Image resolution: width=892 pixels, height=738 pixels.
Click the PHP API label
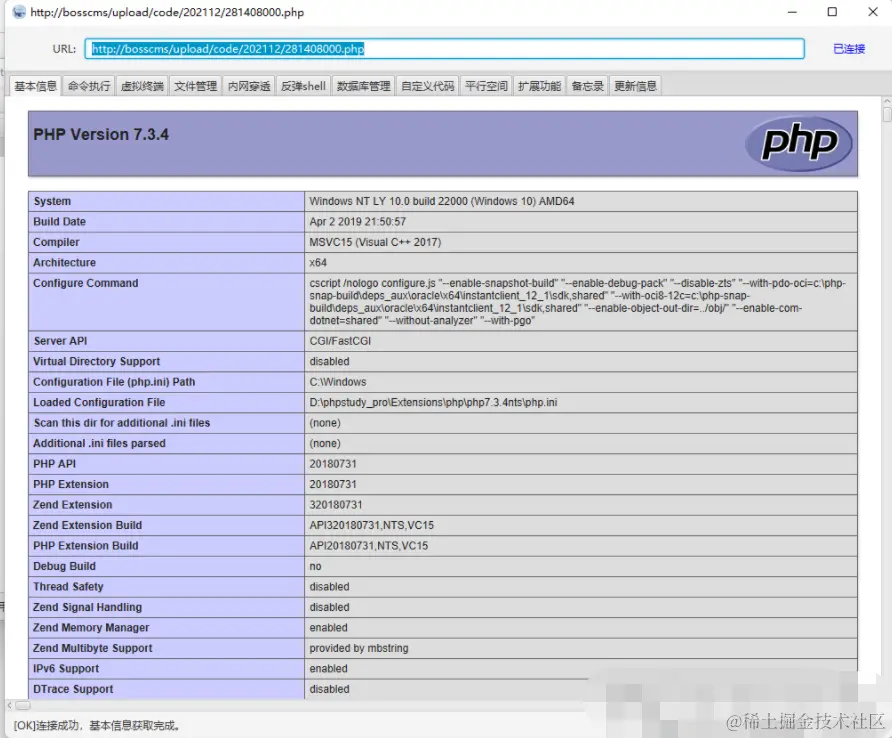coord(54,464)
